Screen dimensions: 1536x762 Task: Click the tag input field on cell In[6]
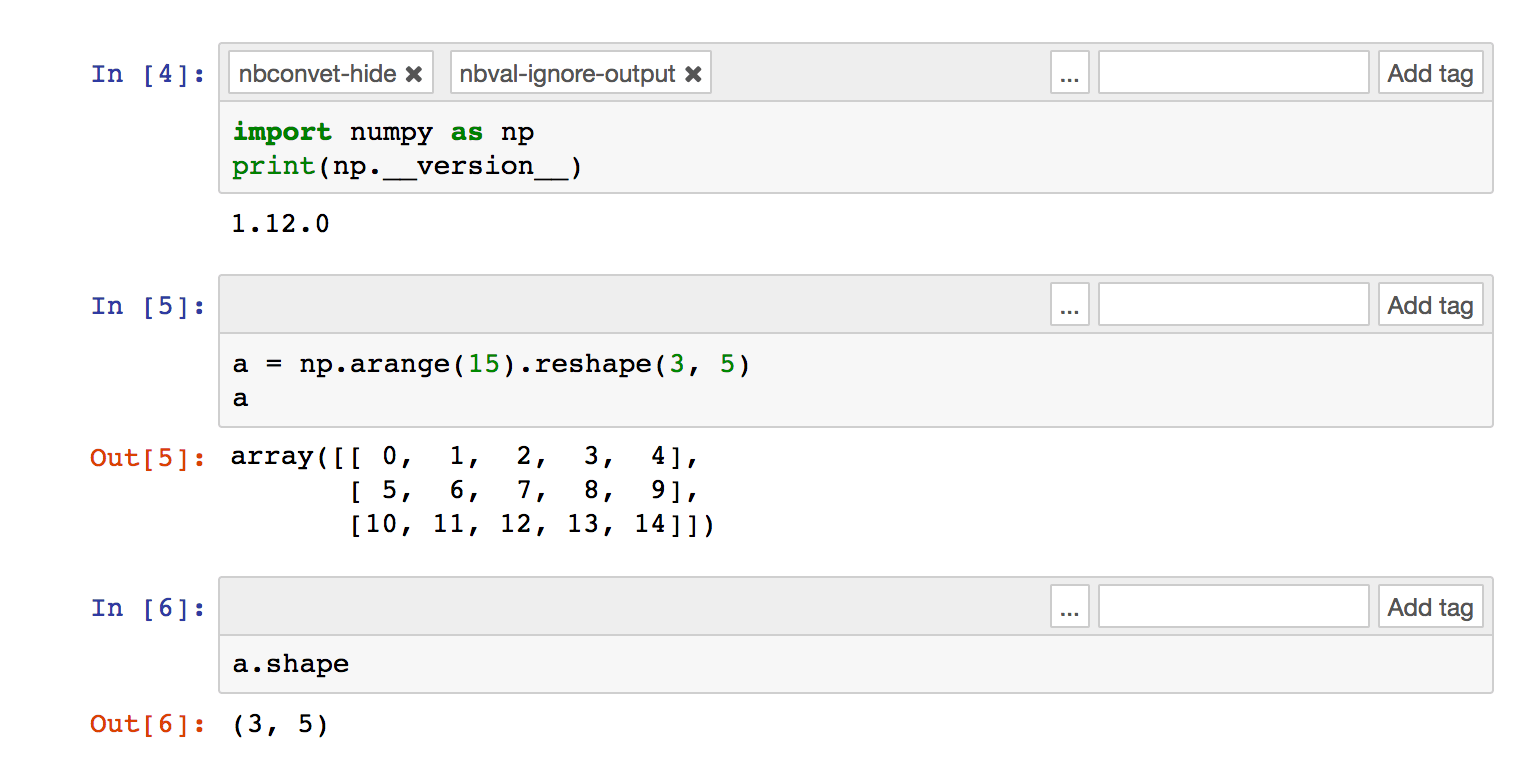(x=1233, y=605)
